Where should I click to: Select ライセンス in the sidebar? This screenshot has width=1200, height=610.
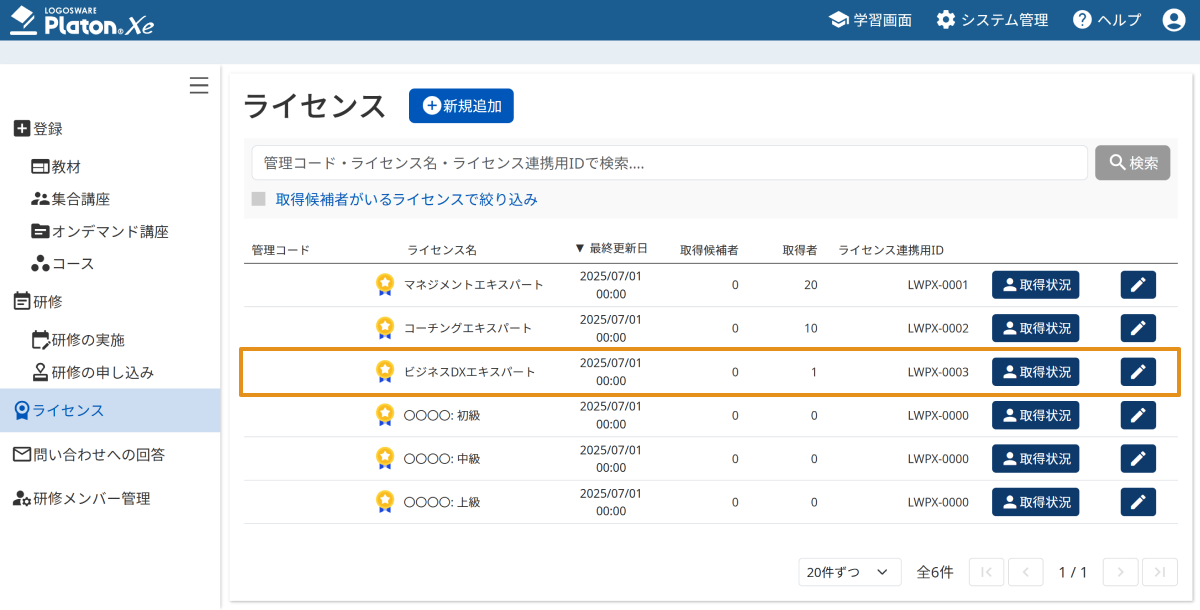[x=110, y=410]
